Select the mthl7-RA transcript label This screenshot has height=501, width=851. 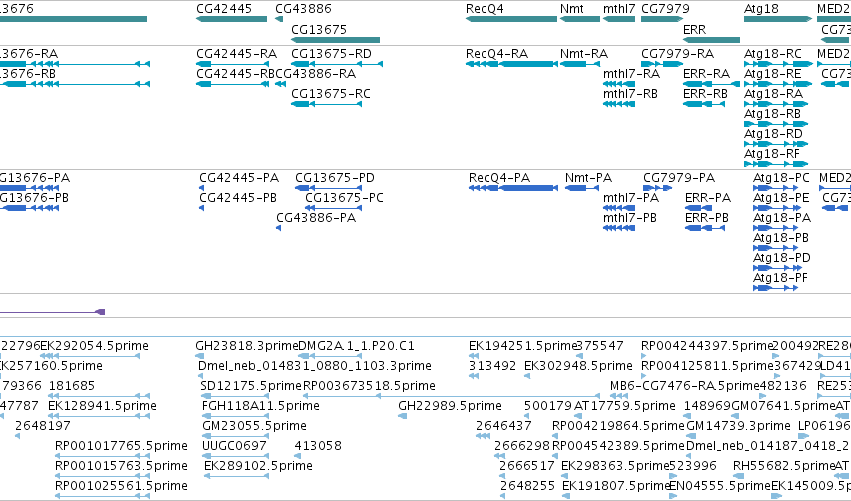pos(631,74)
